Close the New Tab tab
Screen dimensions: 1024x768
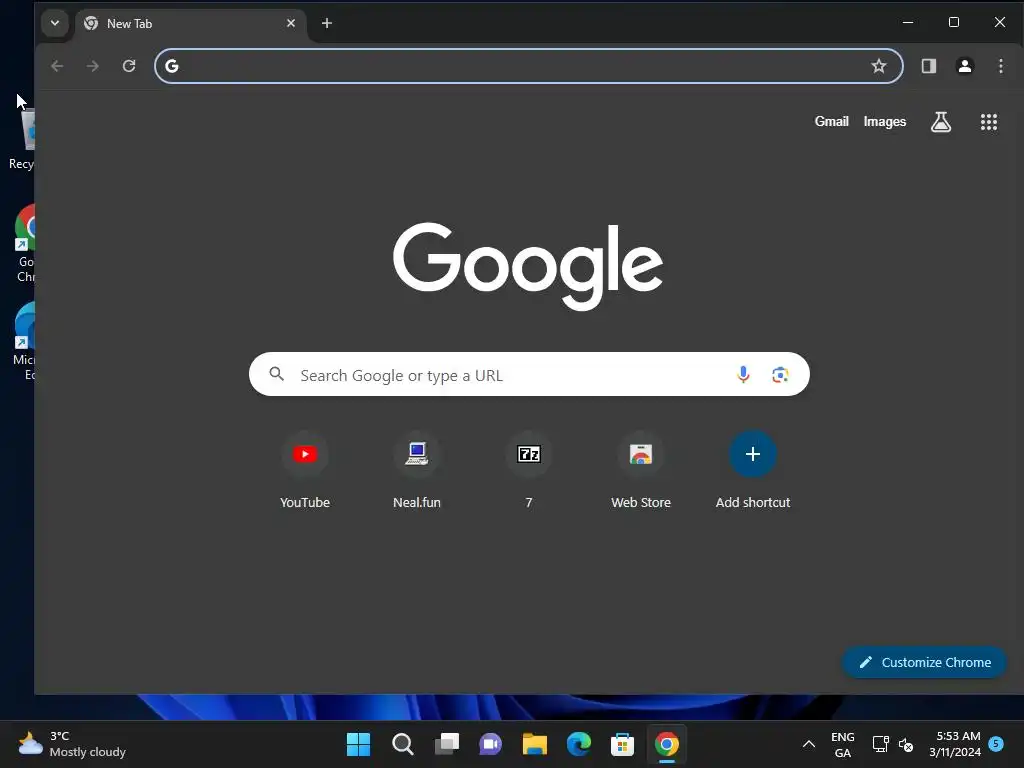pyautogui.click(x=291, y=24)
